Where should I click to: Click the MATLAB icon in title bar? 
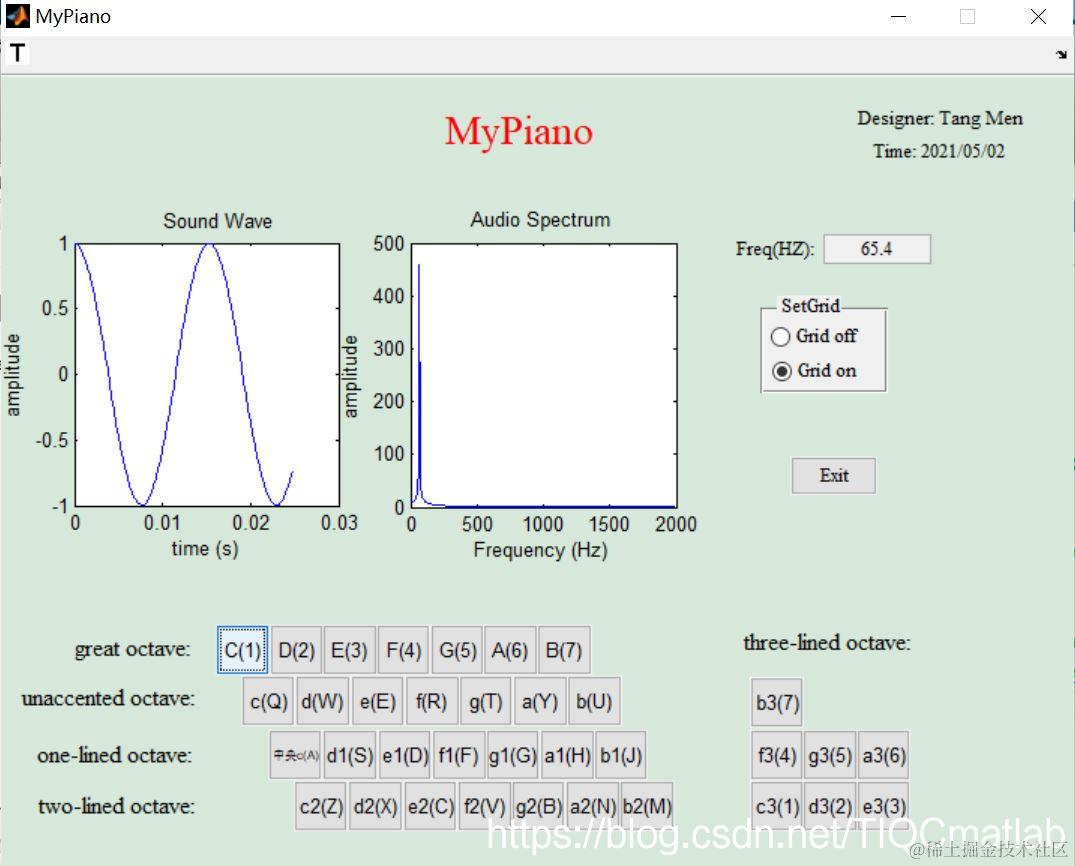18,16
